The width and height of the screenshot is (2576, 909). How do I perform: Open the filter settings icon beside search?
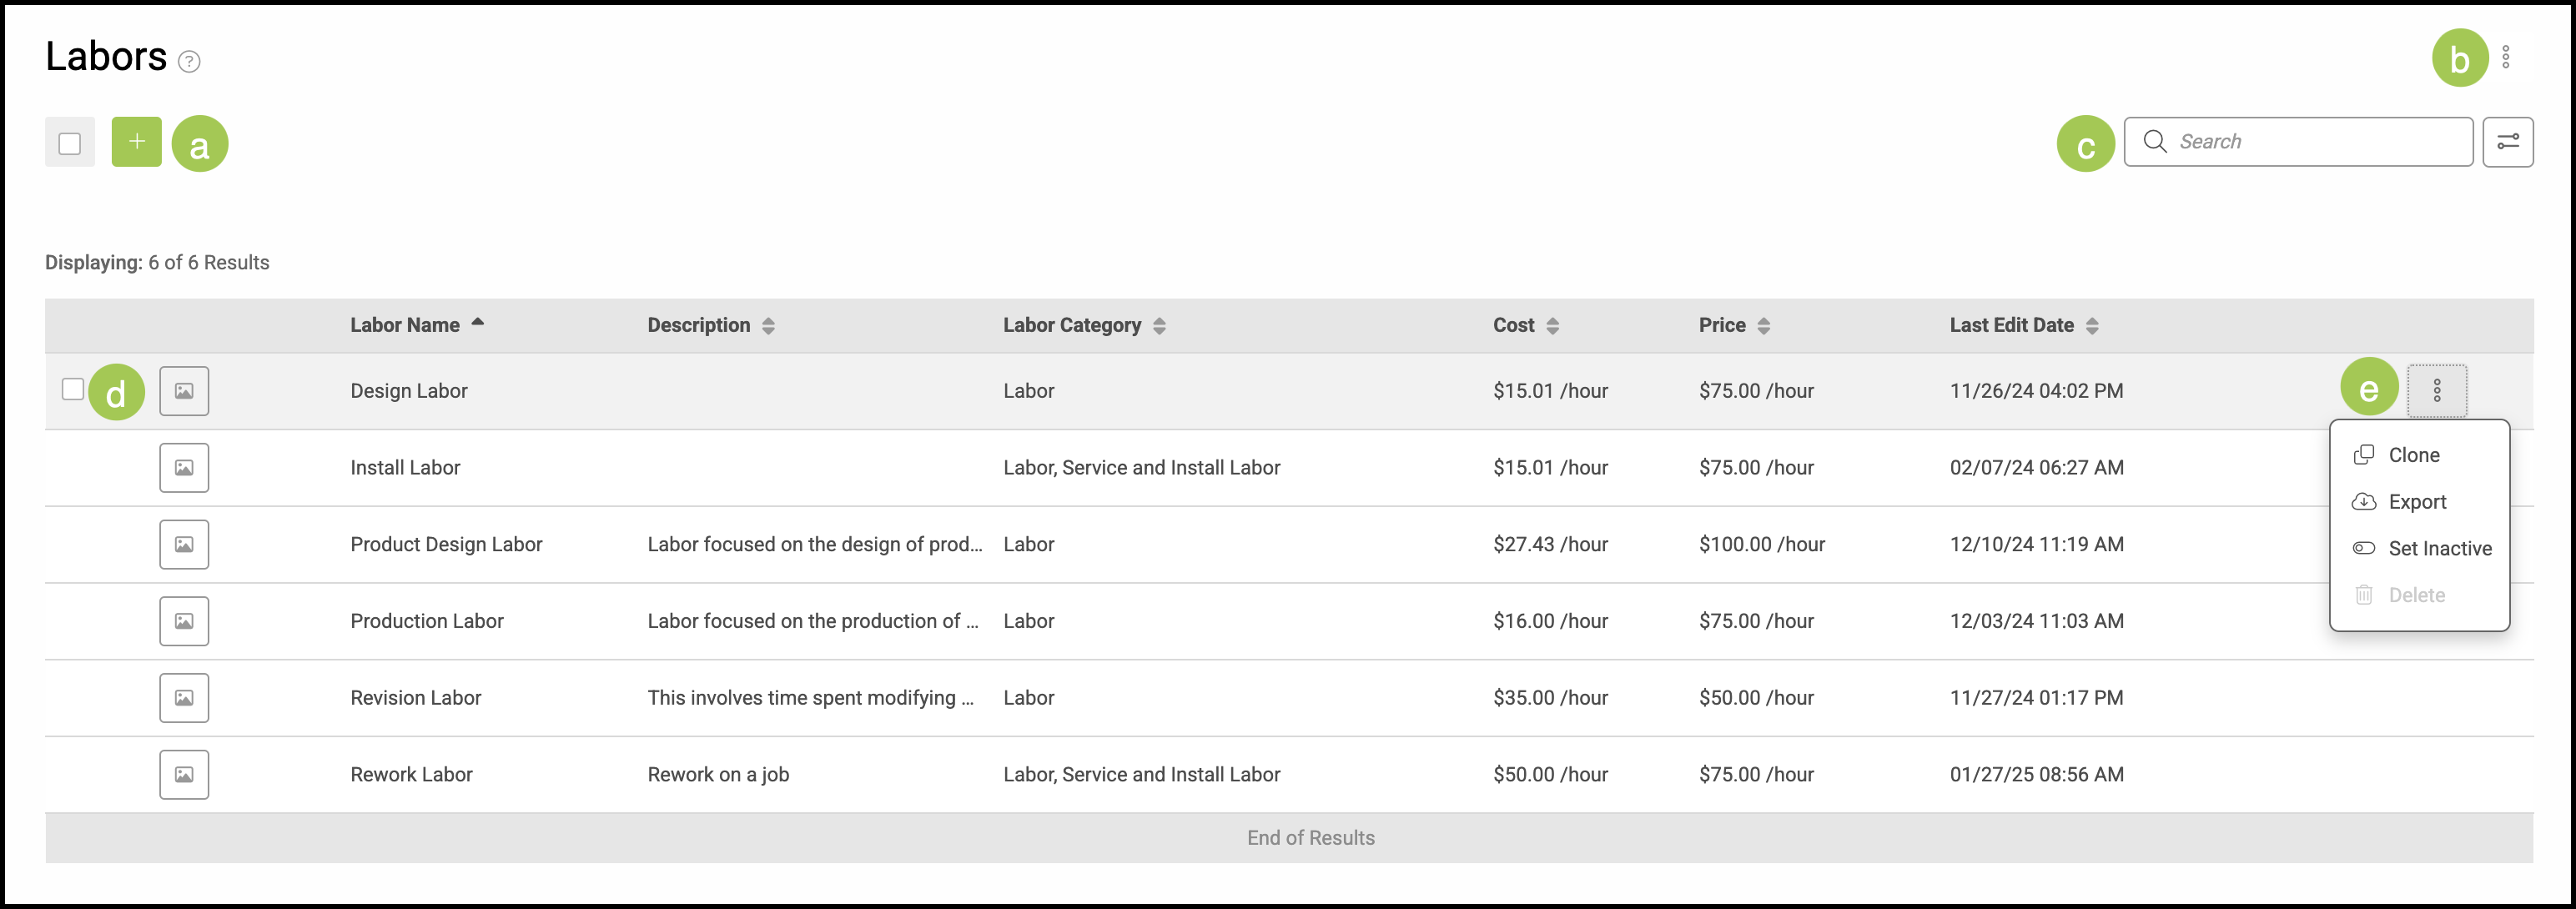2507,142
